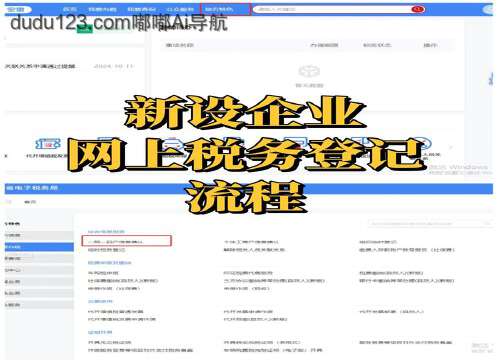Click the white region pill at top left
The image size is (500, 360).
[18, 9]
